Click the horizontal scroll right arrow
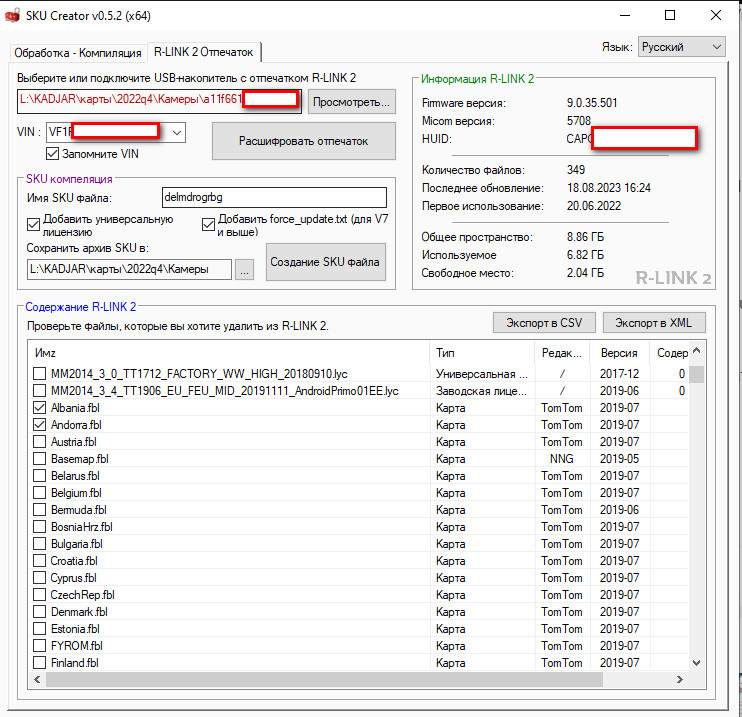This screenshot has width=742, height=717. pyautogui.click(x=680, y=680)
